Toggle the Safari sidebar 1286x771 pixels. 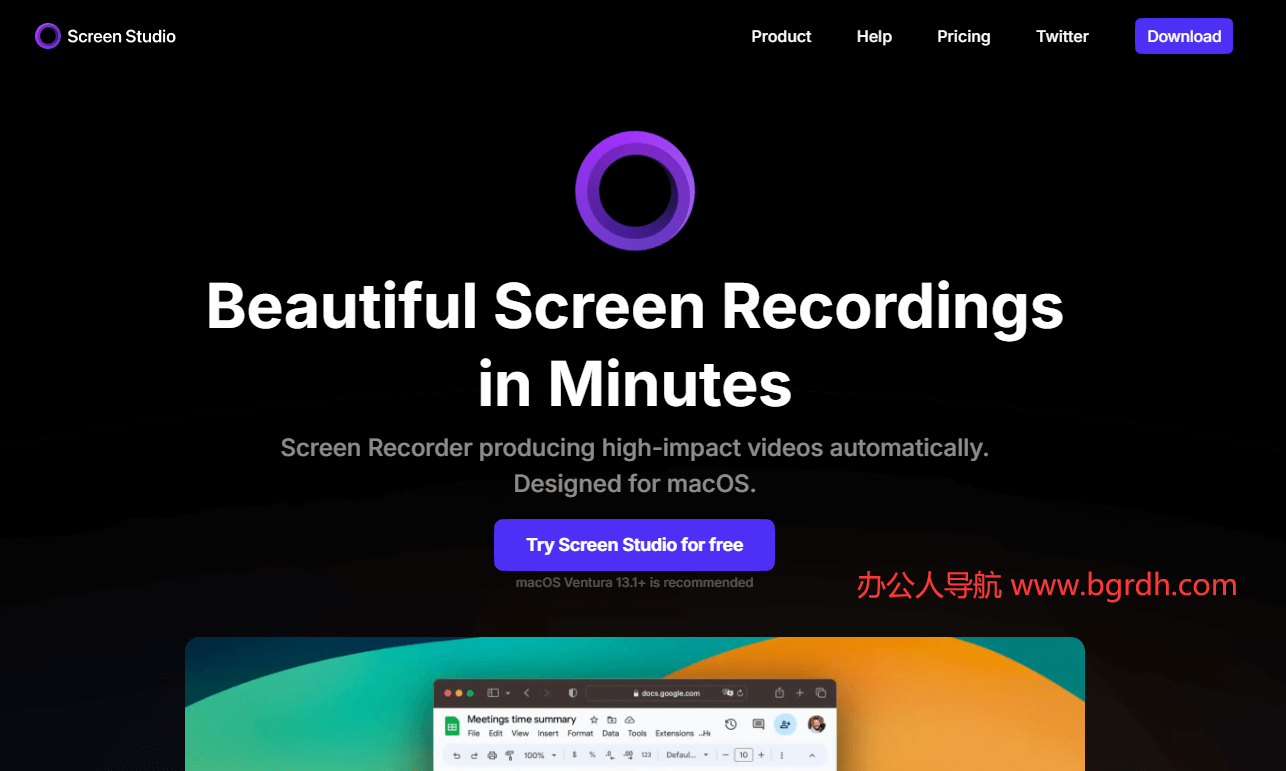click(492, 693)
